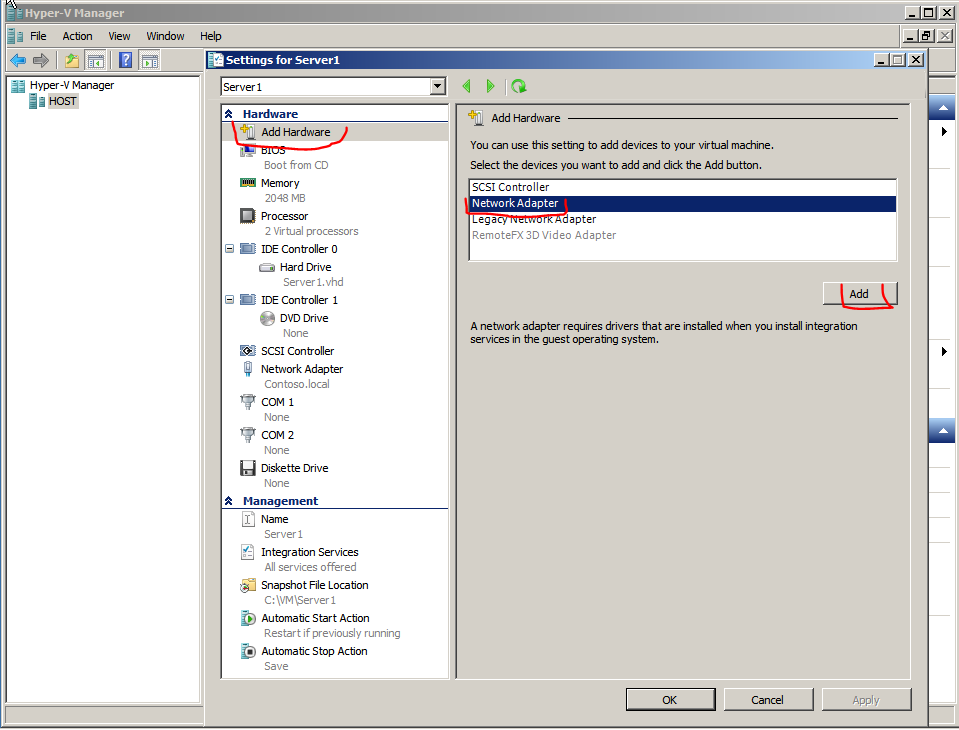Click the Cancel button
Screen dimensions: 959x730
pos(768,700)
